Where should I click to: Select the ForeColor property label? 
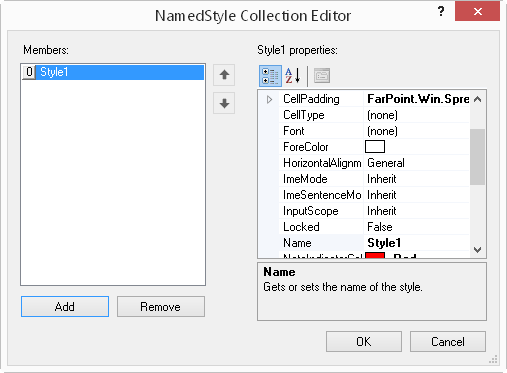click(306, 147)
